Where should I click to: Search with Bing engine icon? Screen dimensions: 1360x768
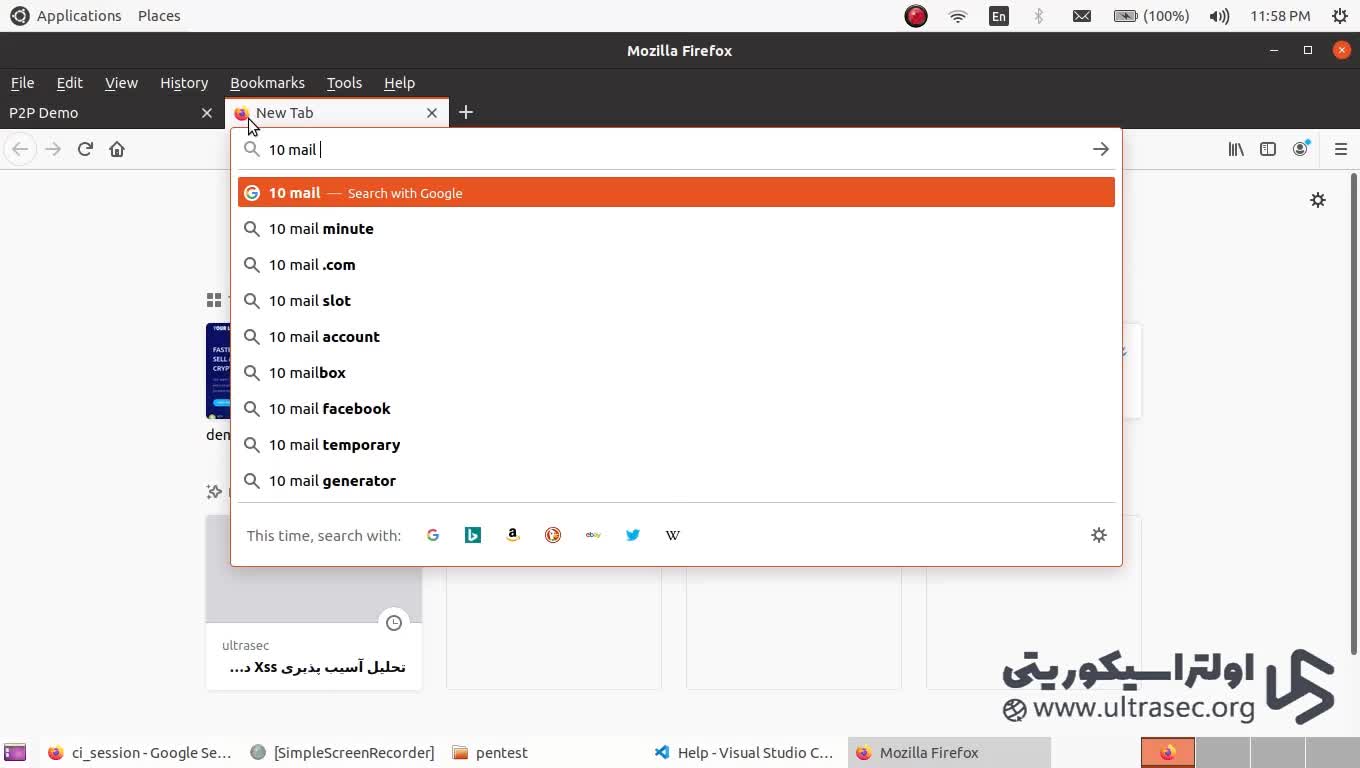click(473, 535)
